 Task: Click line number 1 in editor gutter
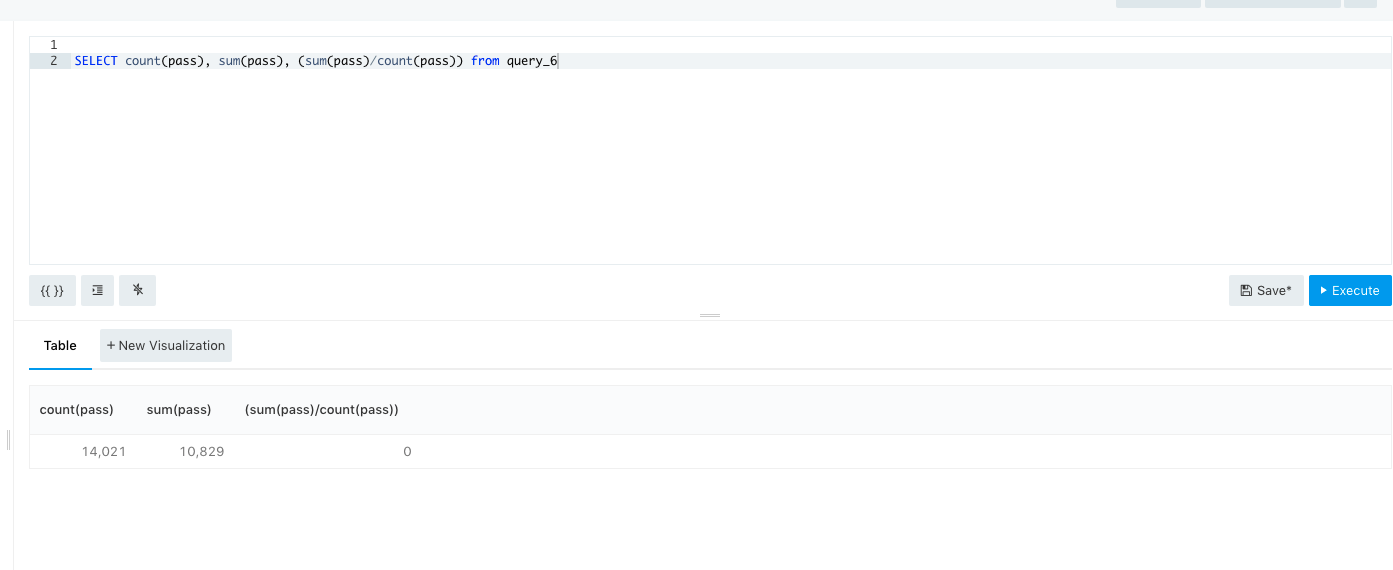[53, 45]
